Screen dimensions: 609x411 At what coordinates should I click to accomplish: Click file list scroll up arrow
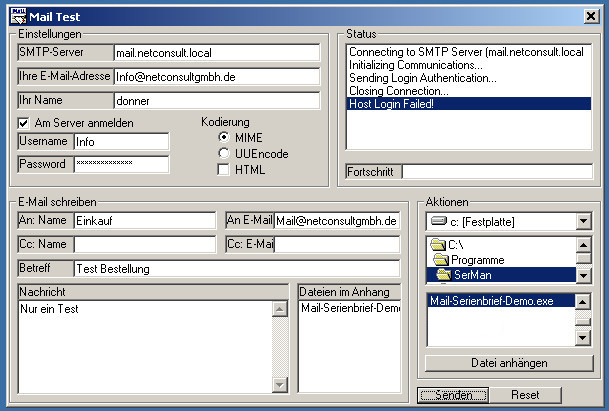point(583,301)
